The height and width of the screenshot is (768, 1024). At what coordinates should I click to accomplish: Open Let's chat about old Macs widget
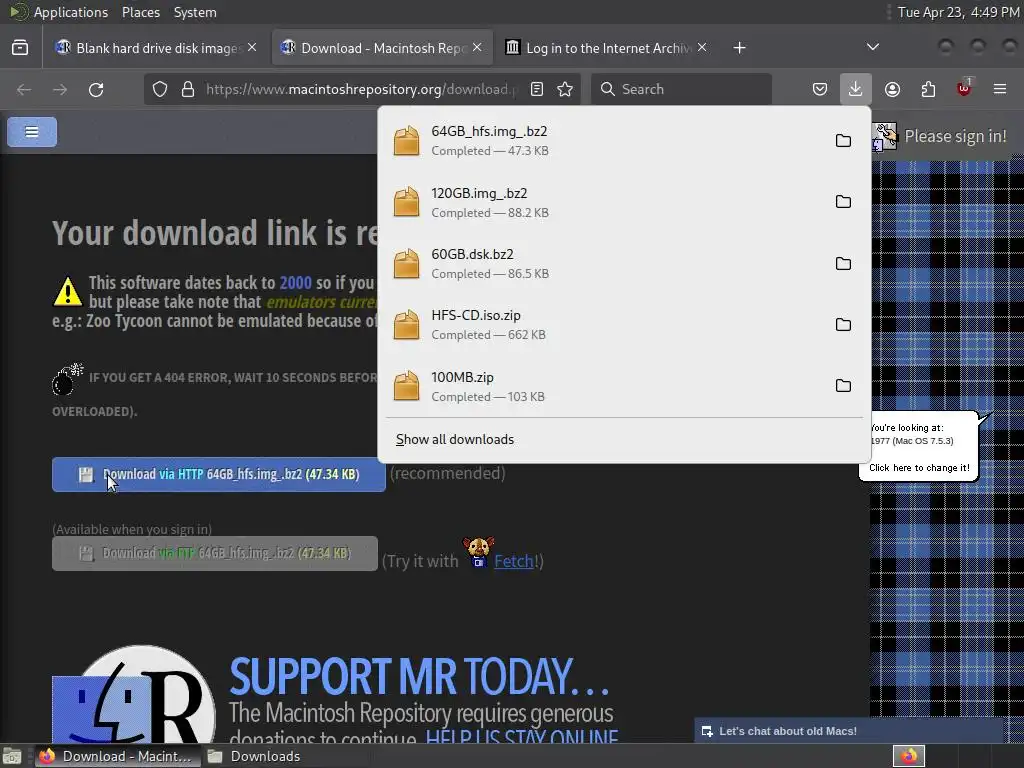848,731
